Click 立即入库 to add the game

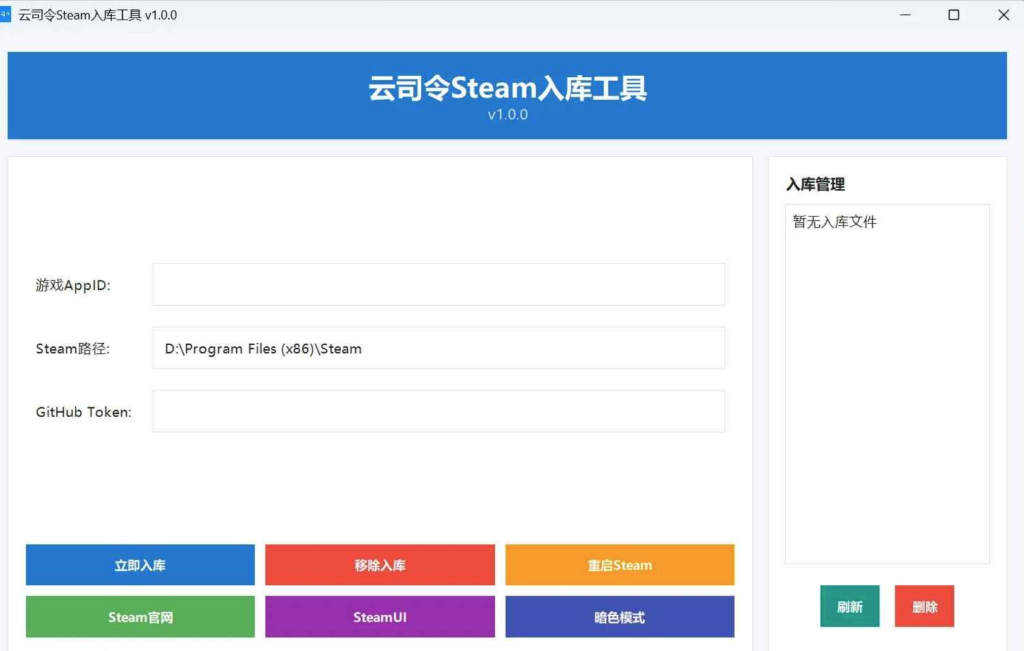coord(139,565)
